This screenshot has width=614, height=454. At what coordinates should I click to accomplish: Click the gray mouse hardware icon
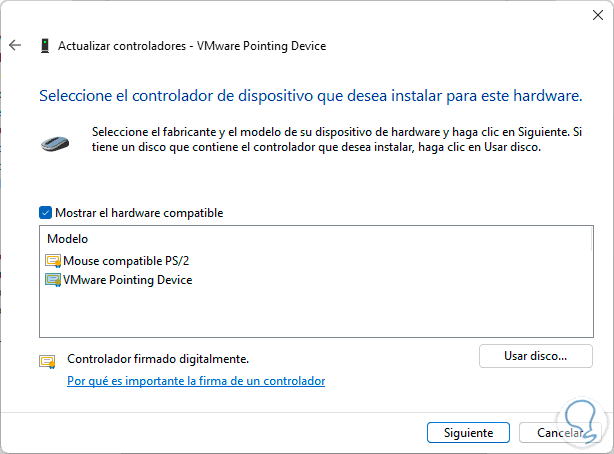coord(55,141)
